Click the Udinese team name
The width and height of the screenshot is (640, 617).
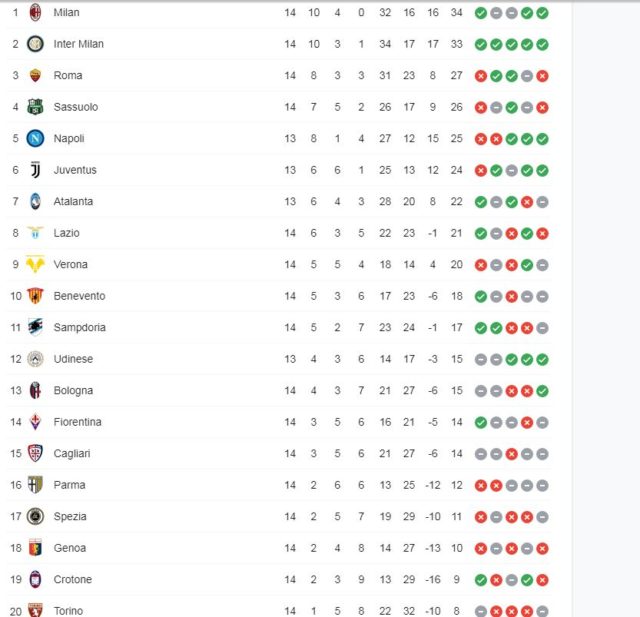(x=73, y=359)
